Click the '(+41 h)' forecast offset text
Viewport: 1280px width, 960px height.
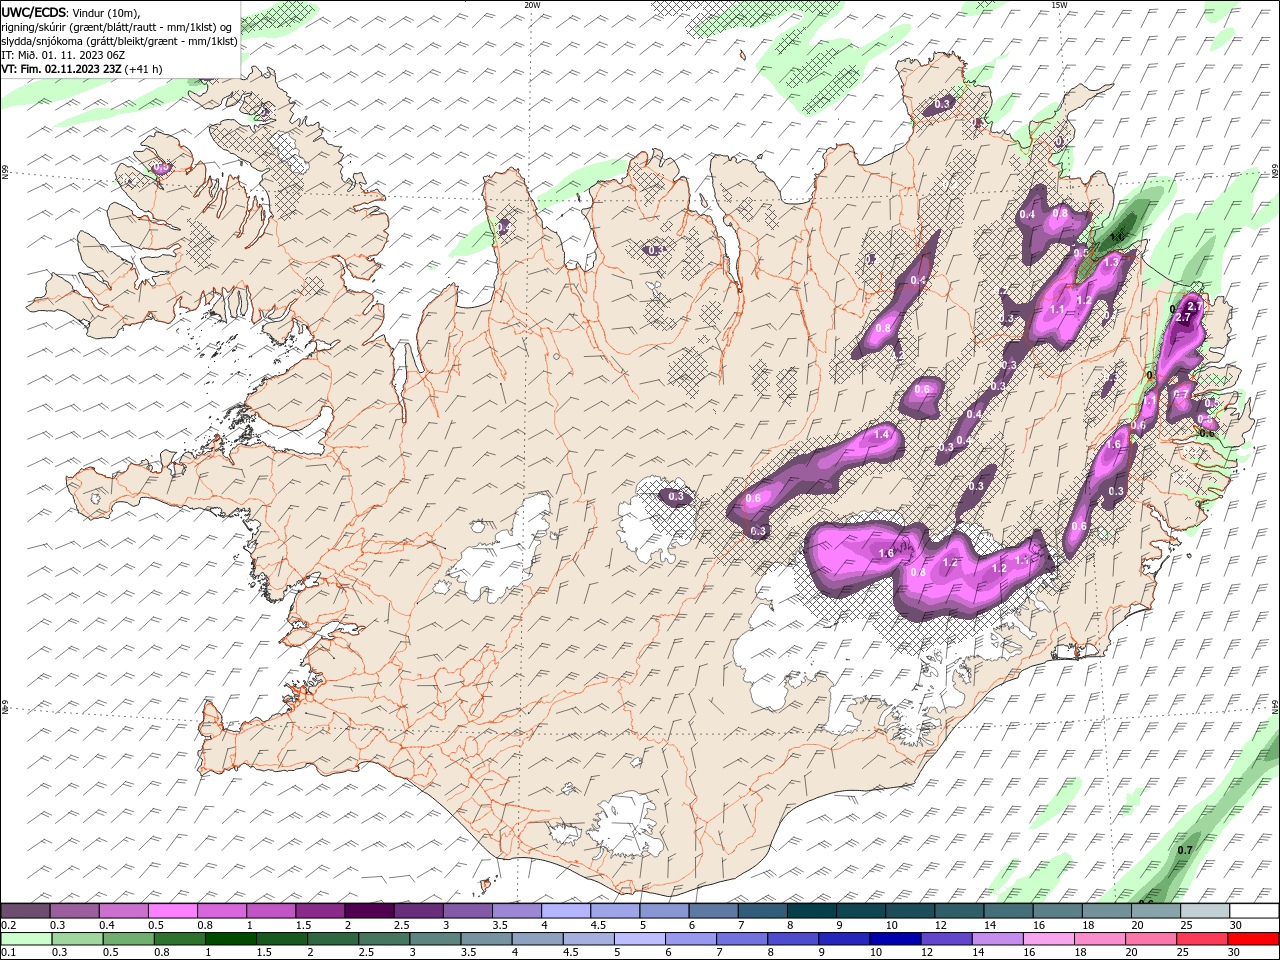click(144, 69)
